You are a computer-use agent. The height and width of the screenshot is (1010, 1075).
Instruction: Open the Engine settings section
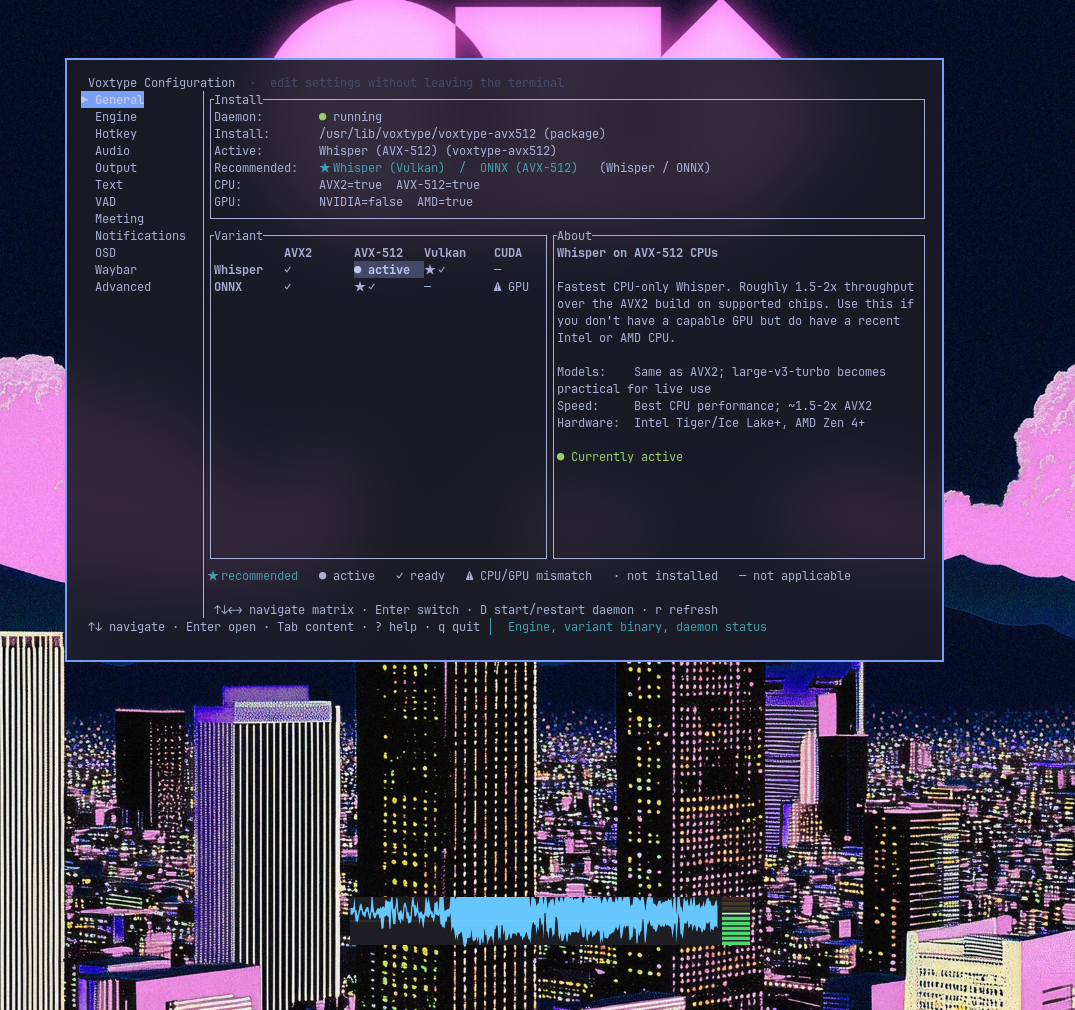click(x=116, y=117)
